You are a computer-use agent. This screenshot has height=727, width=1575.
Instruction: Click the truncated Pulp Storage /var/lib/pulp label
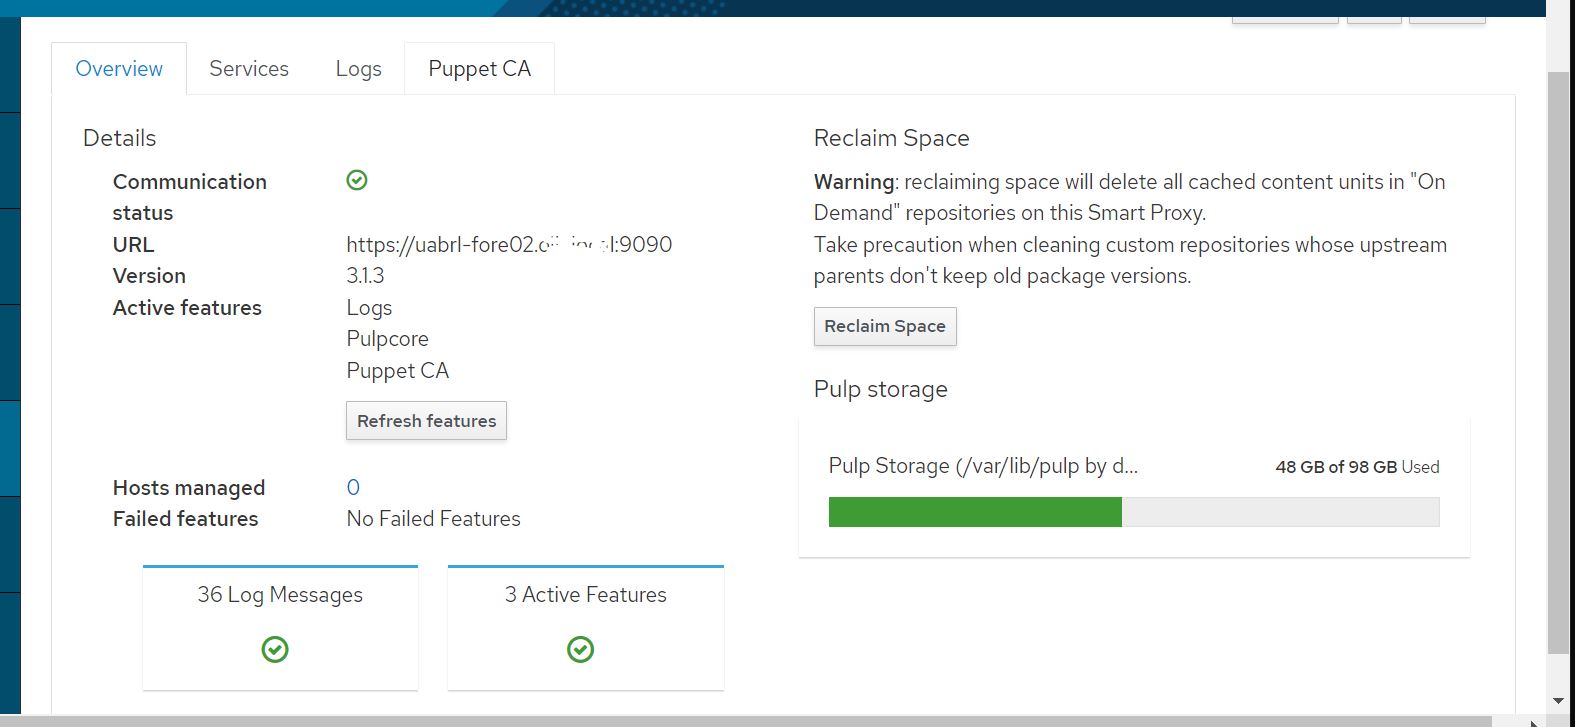coord(983,466)
